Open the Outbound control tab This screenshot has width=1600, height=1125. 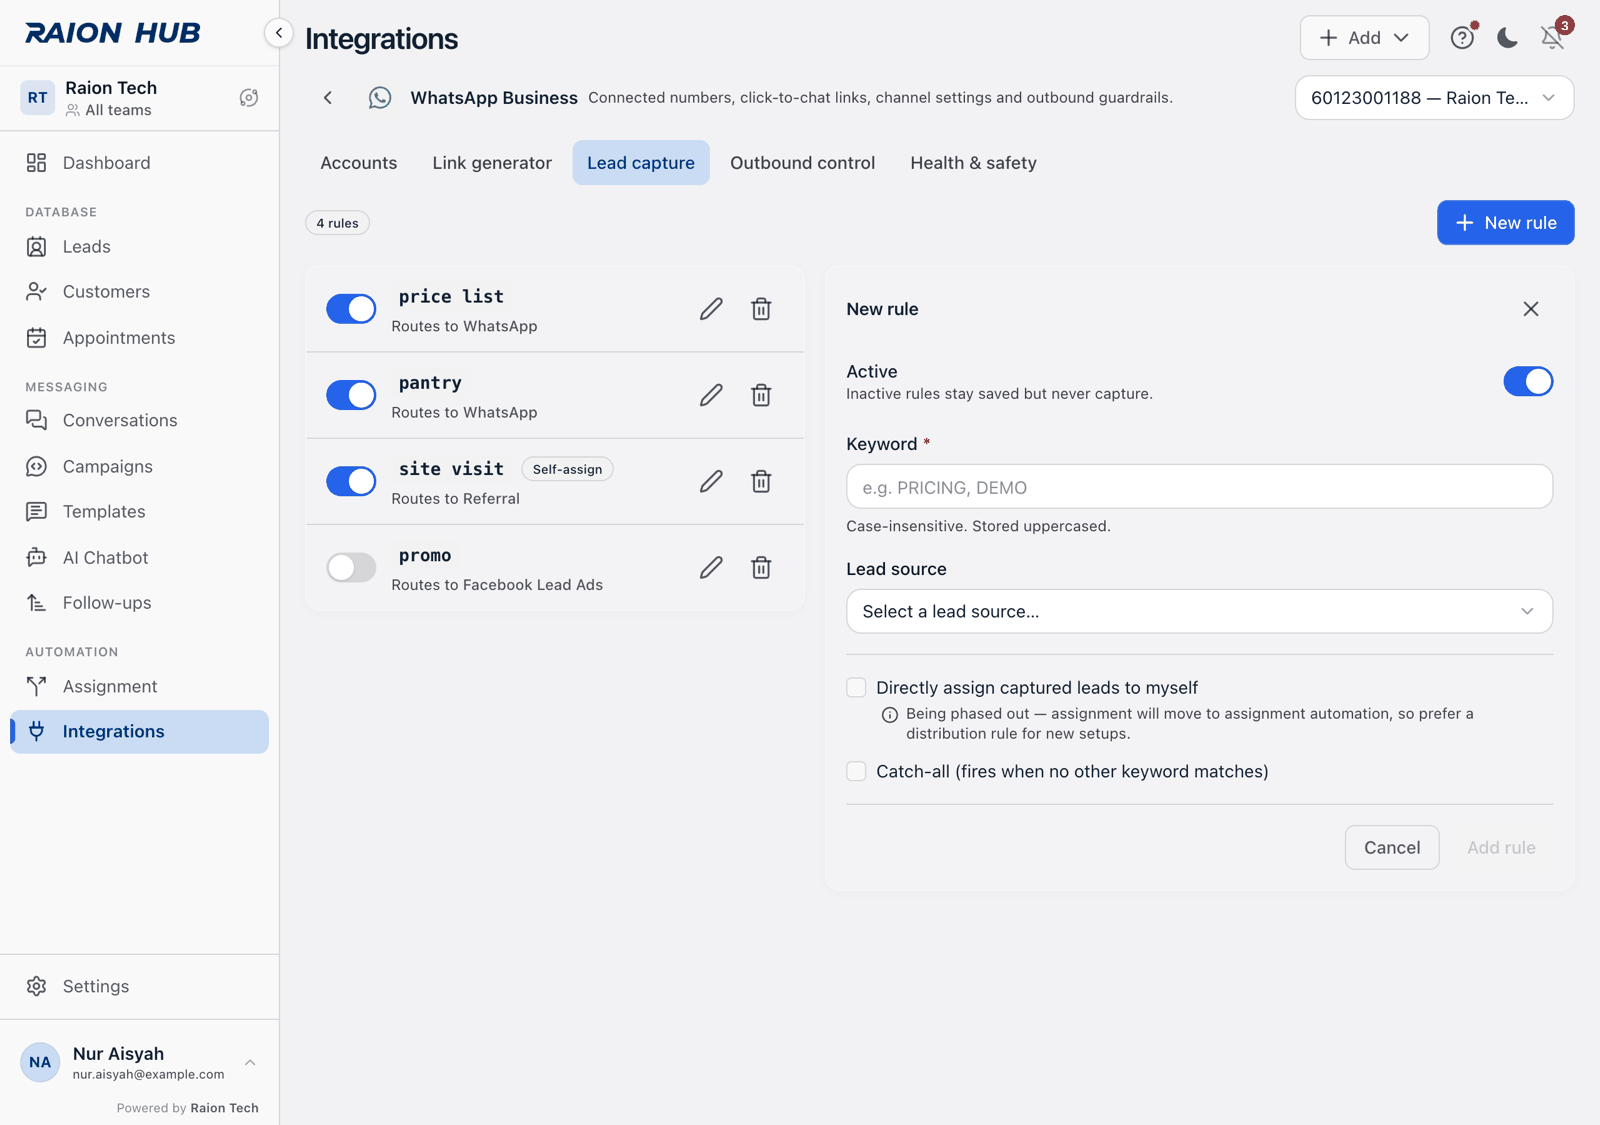tap(802, 163)
